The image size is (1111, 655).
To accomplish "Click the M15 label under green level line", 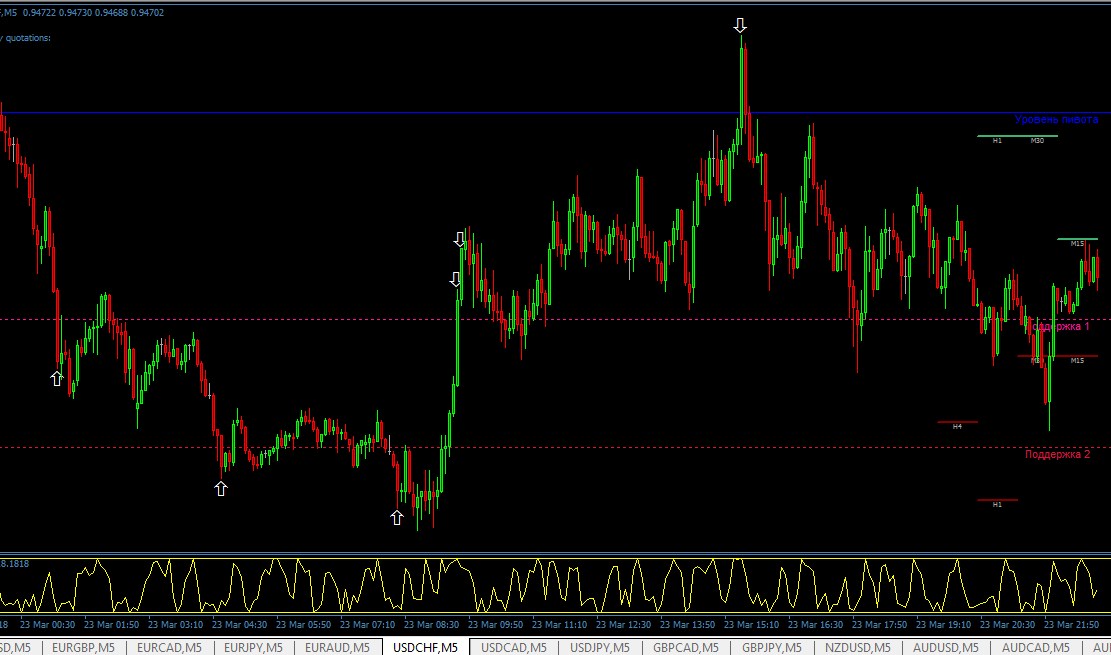I will (1077, 244).
